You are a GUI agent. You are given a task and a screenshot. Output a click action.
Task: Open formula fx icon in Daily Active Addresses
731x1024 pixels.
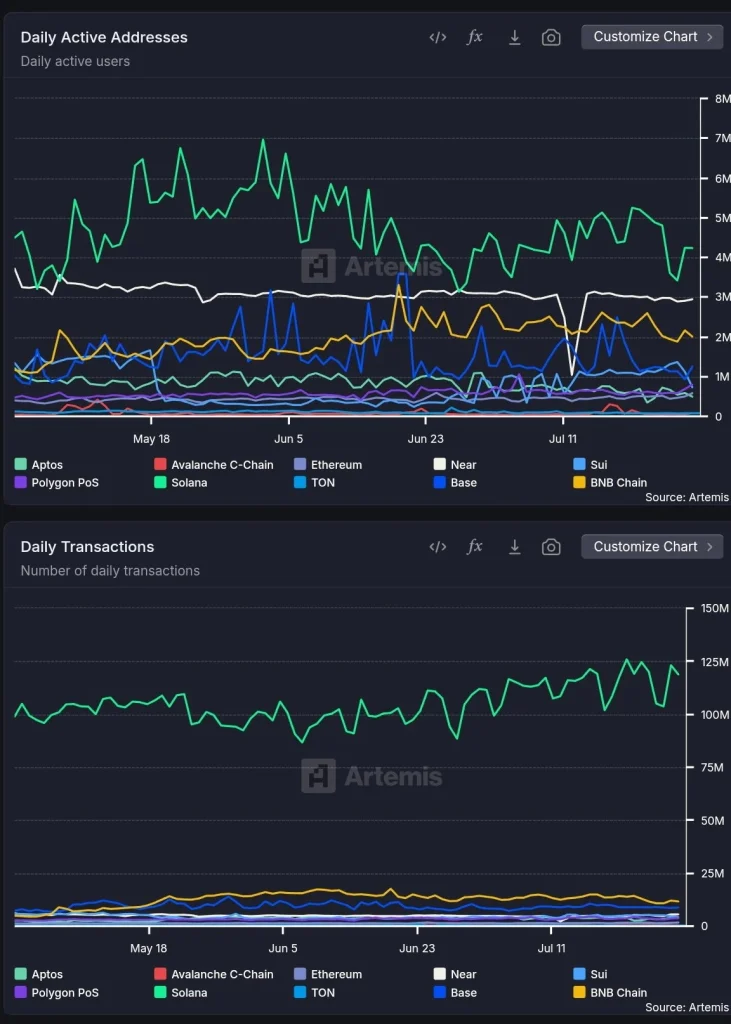tap(475, 37)
